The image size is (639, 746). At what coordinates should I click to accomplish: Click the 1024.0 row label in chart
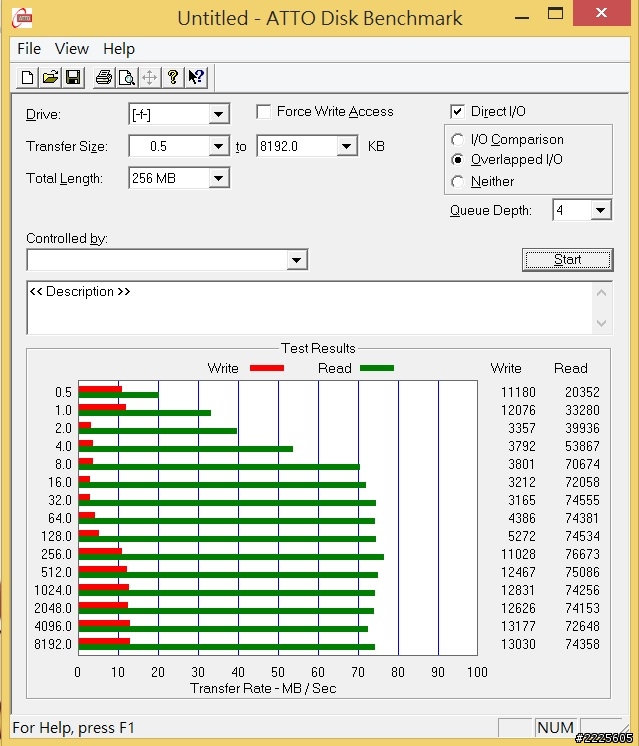coord(53,590)
